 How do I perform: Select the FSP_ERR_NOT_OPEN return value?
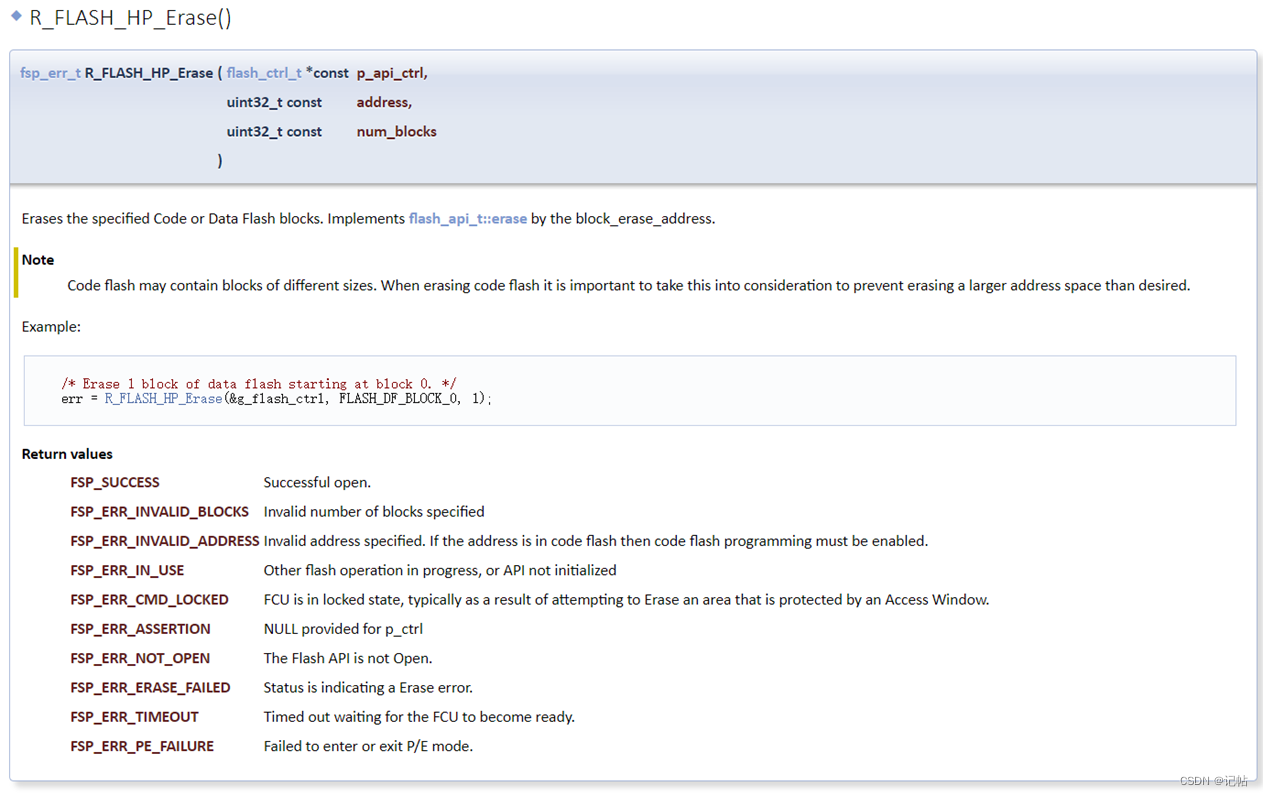pos(140,658)
